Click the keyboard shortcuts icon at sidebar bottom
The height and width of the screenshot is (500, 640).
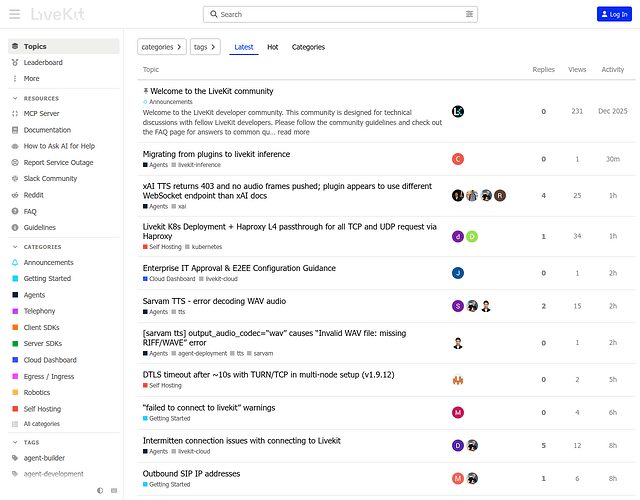pos(114,491)
